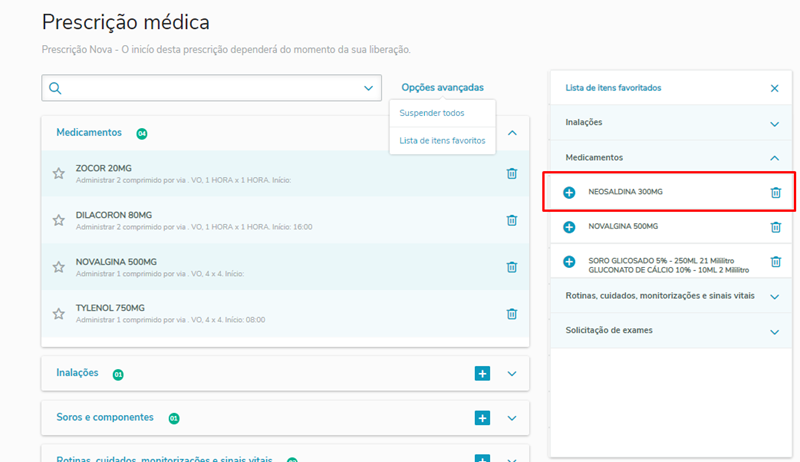Viewport: 800px width, 462px height.
Task: Collapse the Medicamentos prescription section
Action: click(512, 133)
